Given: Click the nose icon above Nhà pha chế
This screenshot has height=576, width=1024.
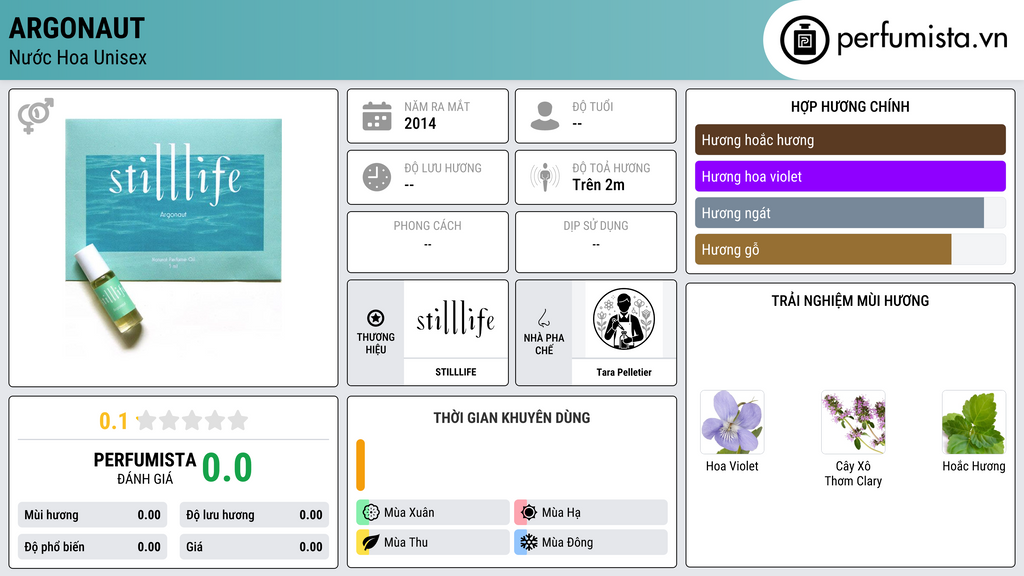Looking at the screenshot, I should tap(543, 318).
